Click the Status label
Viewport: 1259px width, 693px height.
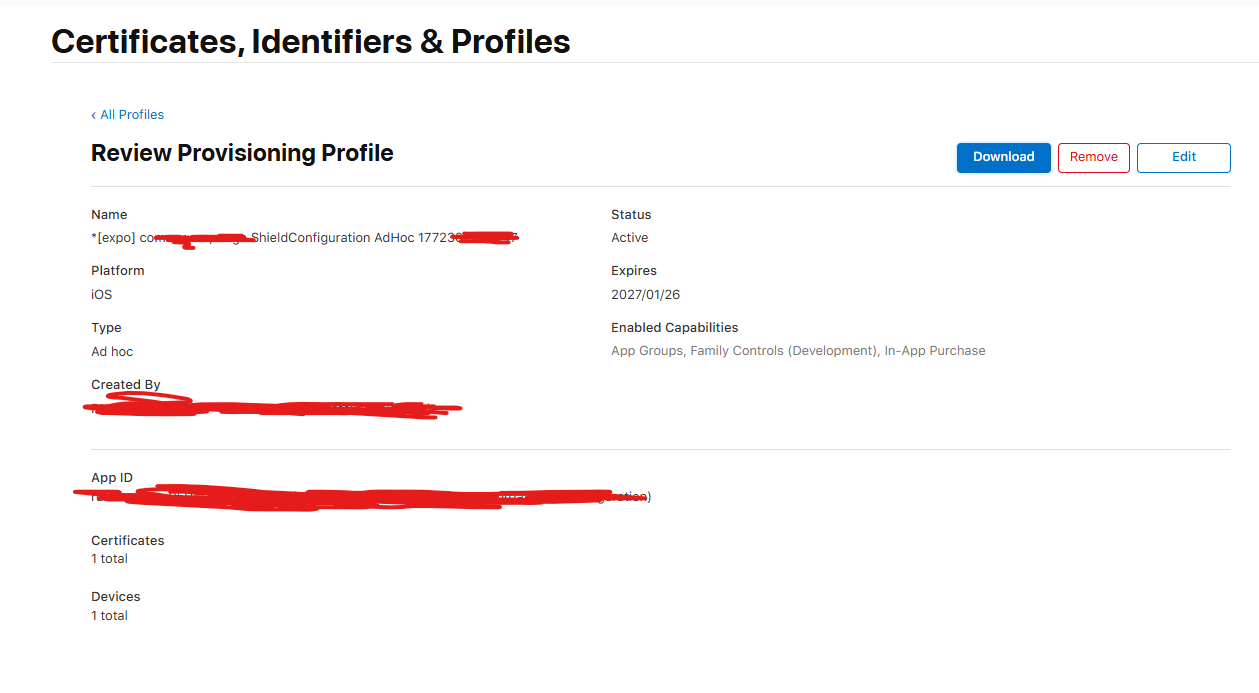tap(631, 215)
